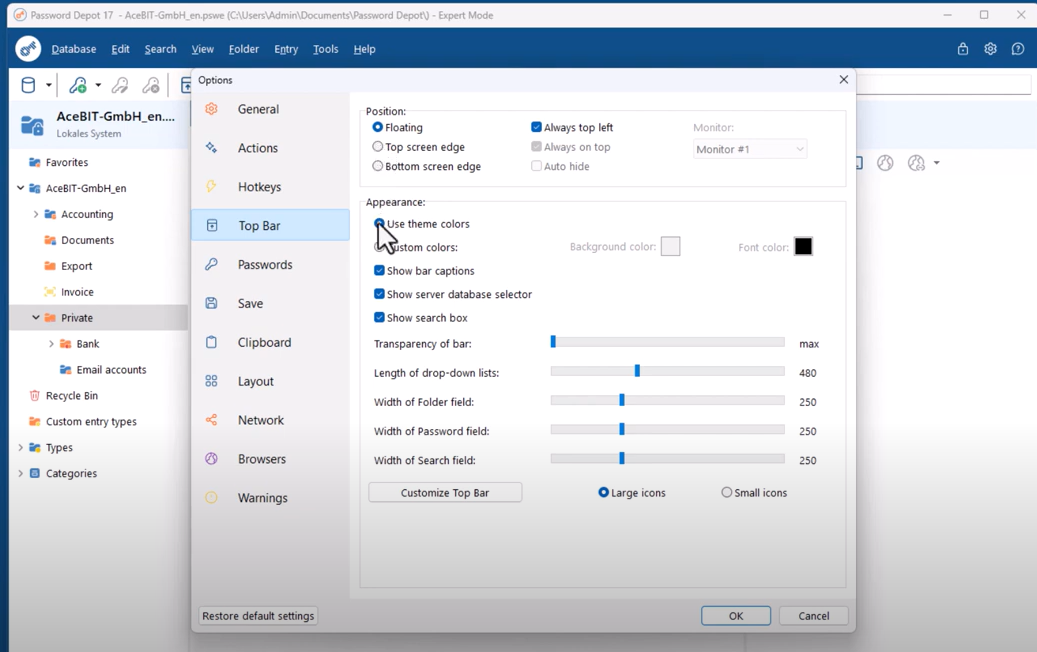Click the black Font color swatch

[803, 247]
